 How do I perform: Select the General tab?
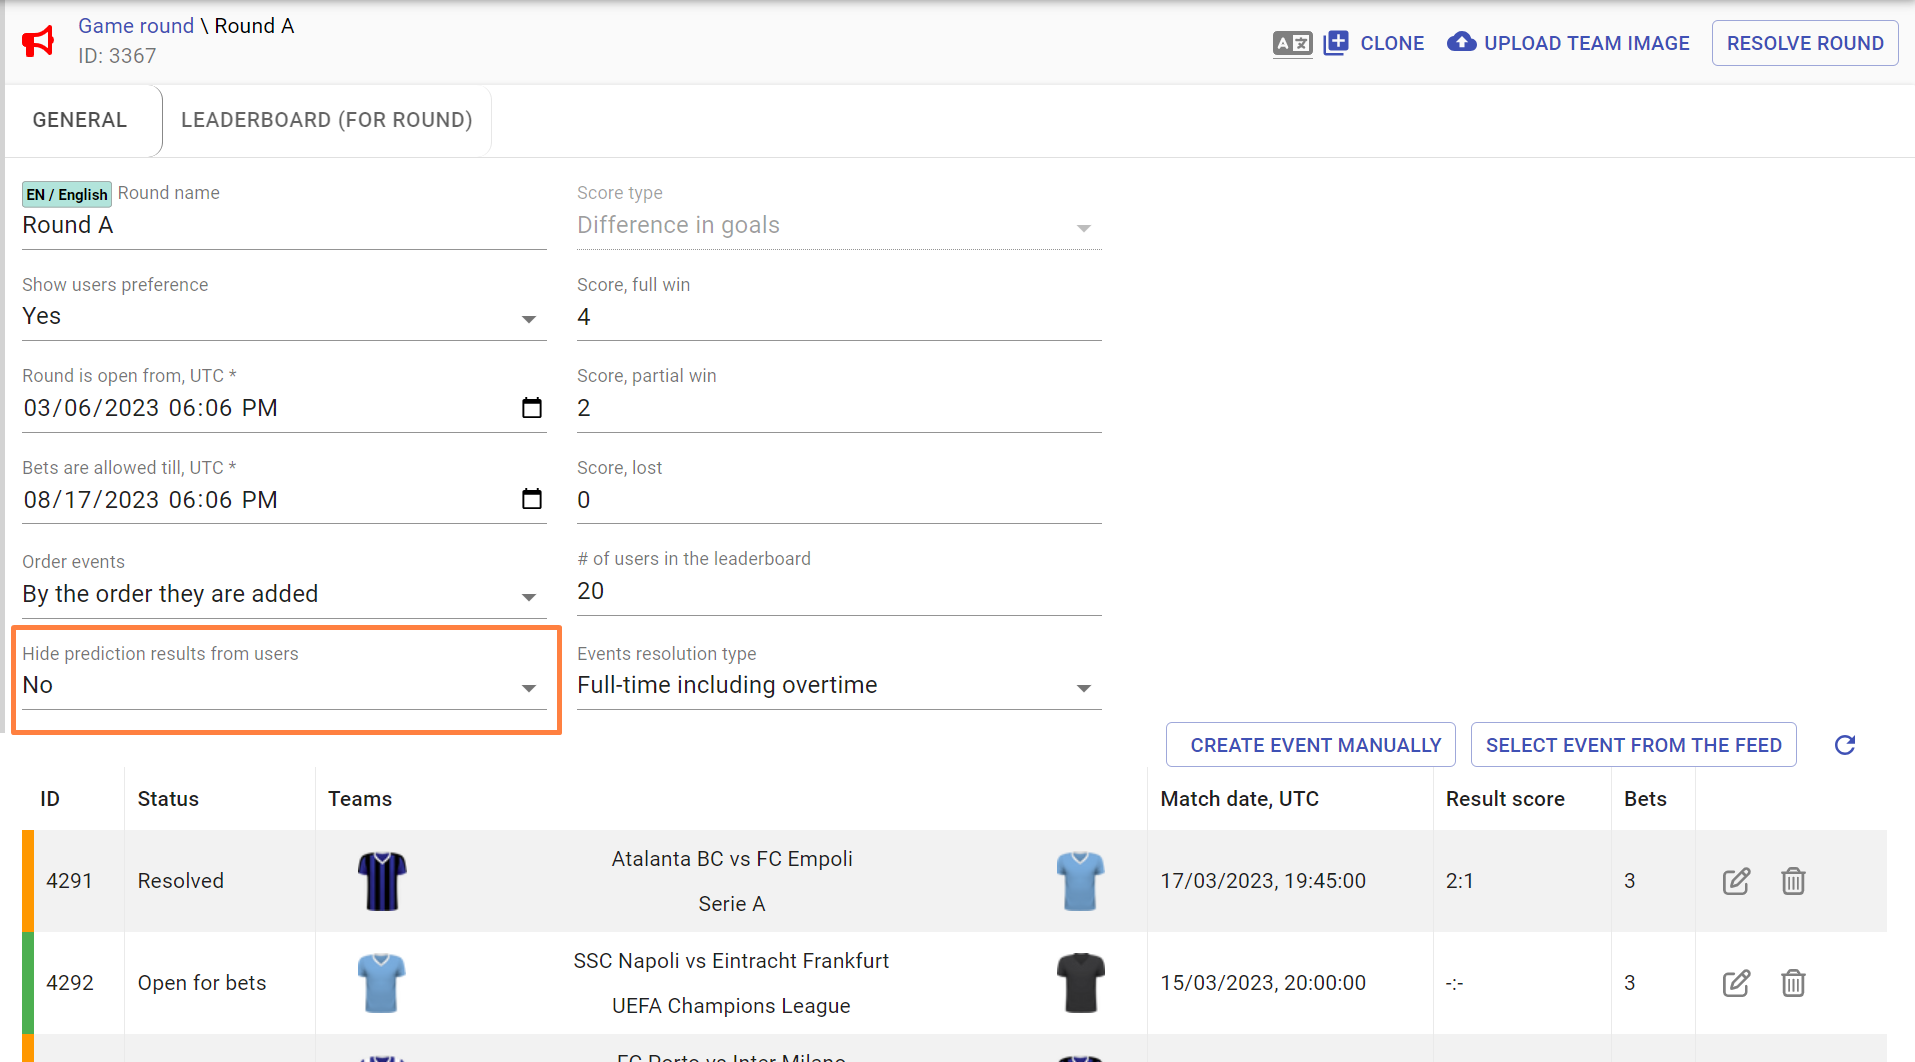coord(80,120)
